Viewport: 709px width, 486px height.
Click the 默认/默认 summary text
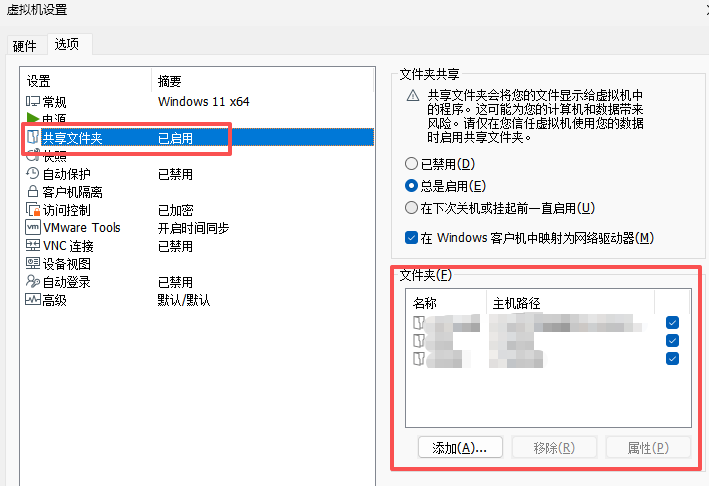coord(184,300)
